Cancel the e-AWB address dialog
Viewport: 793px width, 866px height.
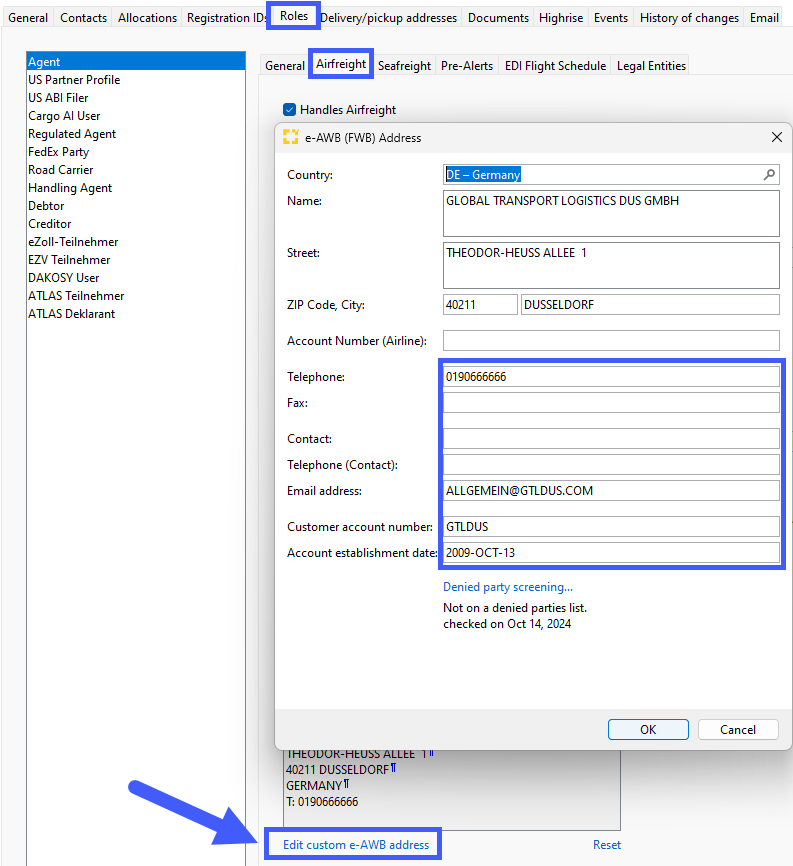738,729
